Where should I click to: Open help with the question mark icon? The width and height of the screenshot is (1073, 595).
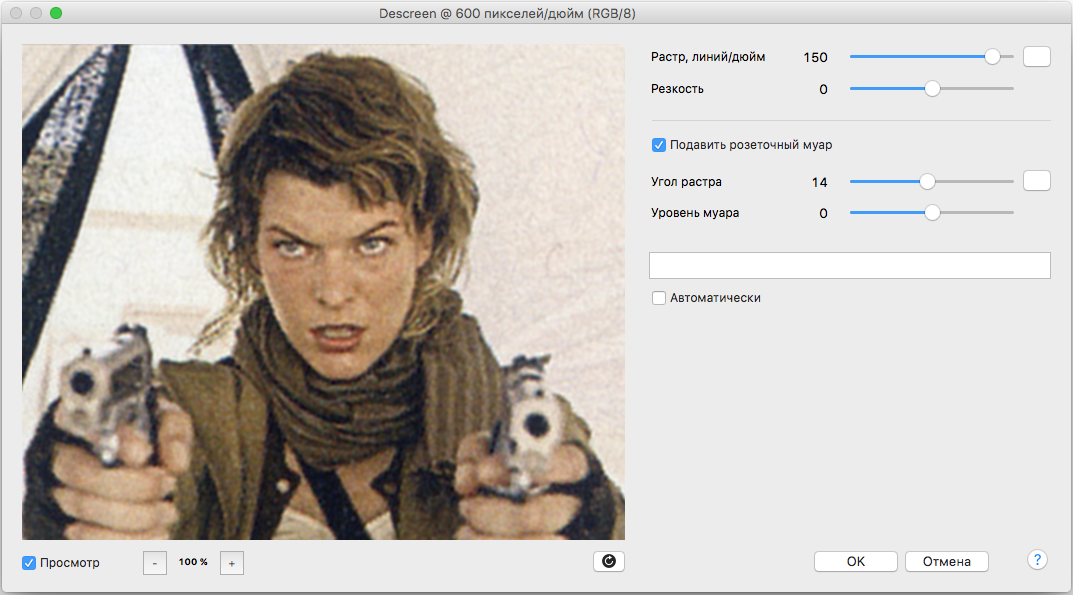tap(1037, 560)
